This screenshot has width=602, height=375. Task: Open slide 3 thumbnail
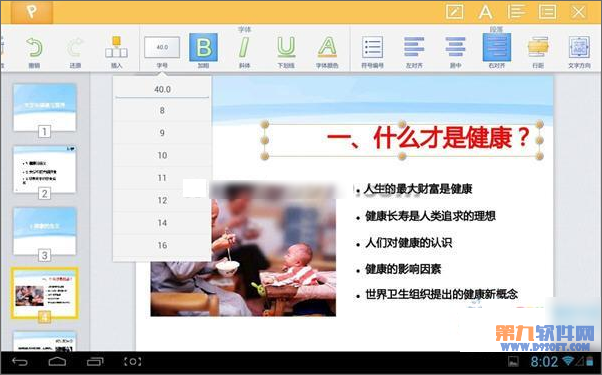tap(45, 231)
